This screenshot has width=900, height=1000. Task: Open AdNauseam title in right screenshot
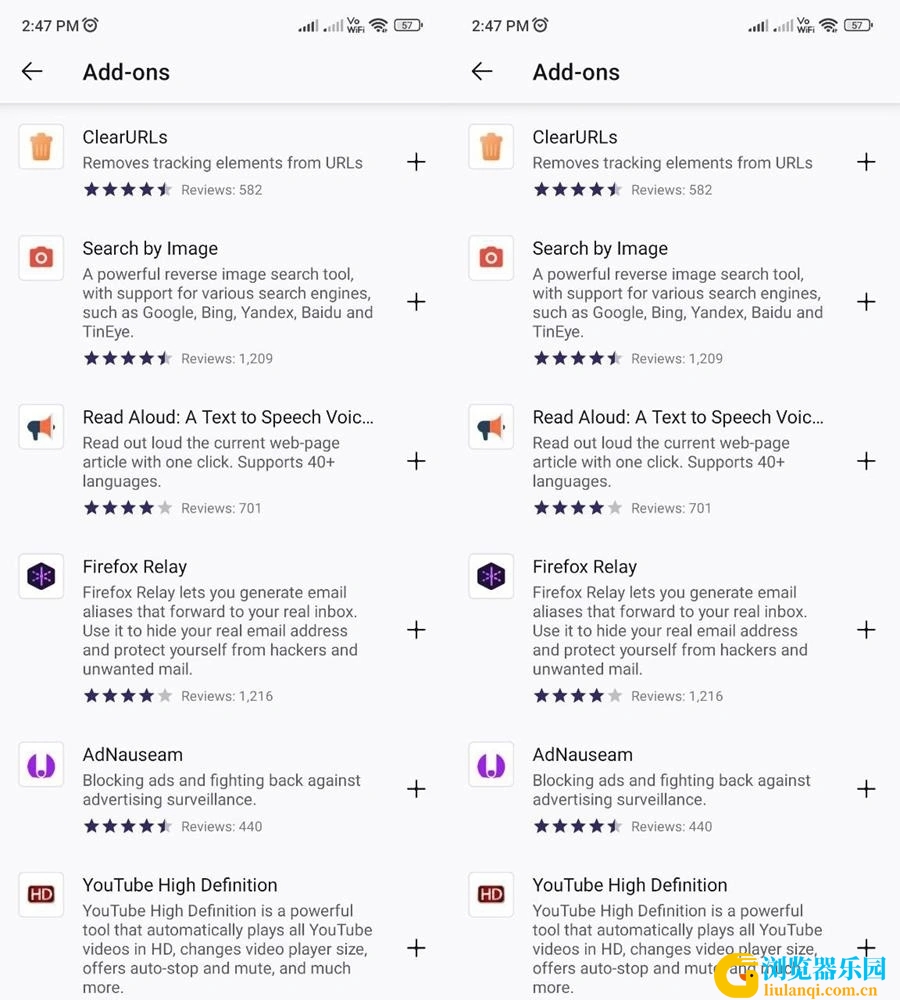582,755
